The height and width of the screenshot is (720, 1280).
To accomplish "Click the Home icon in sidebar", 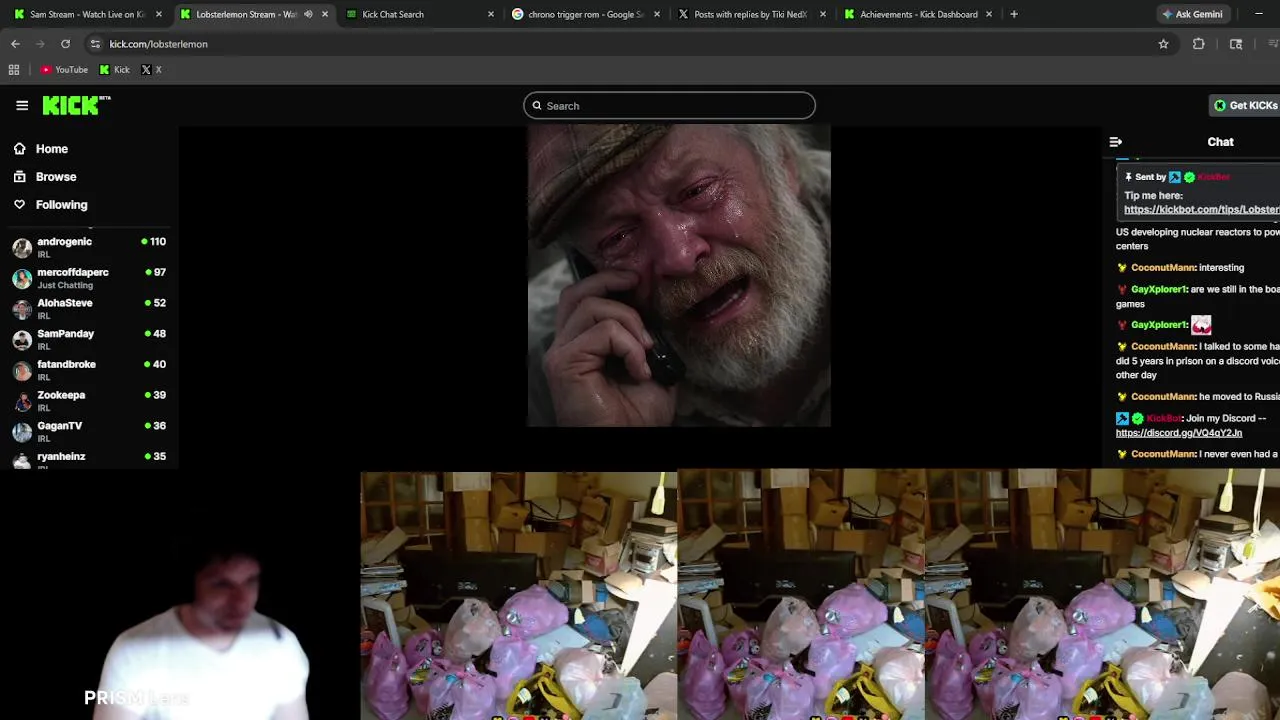I will pyautogui.click(x=19, y=149).
